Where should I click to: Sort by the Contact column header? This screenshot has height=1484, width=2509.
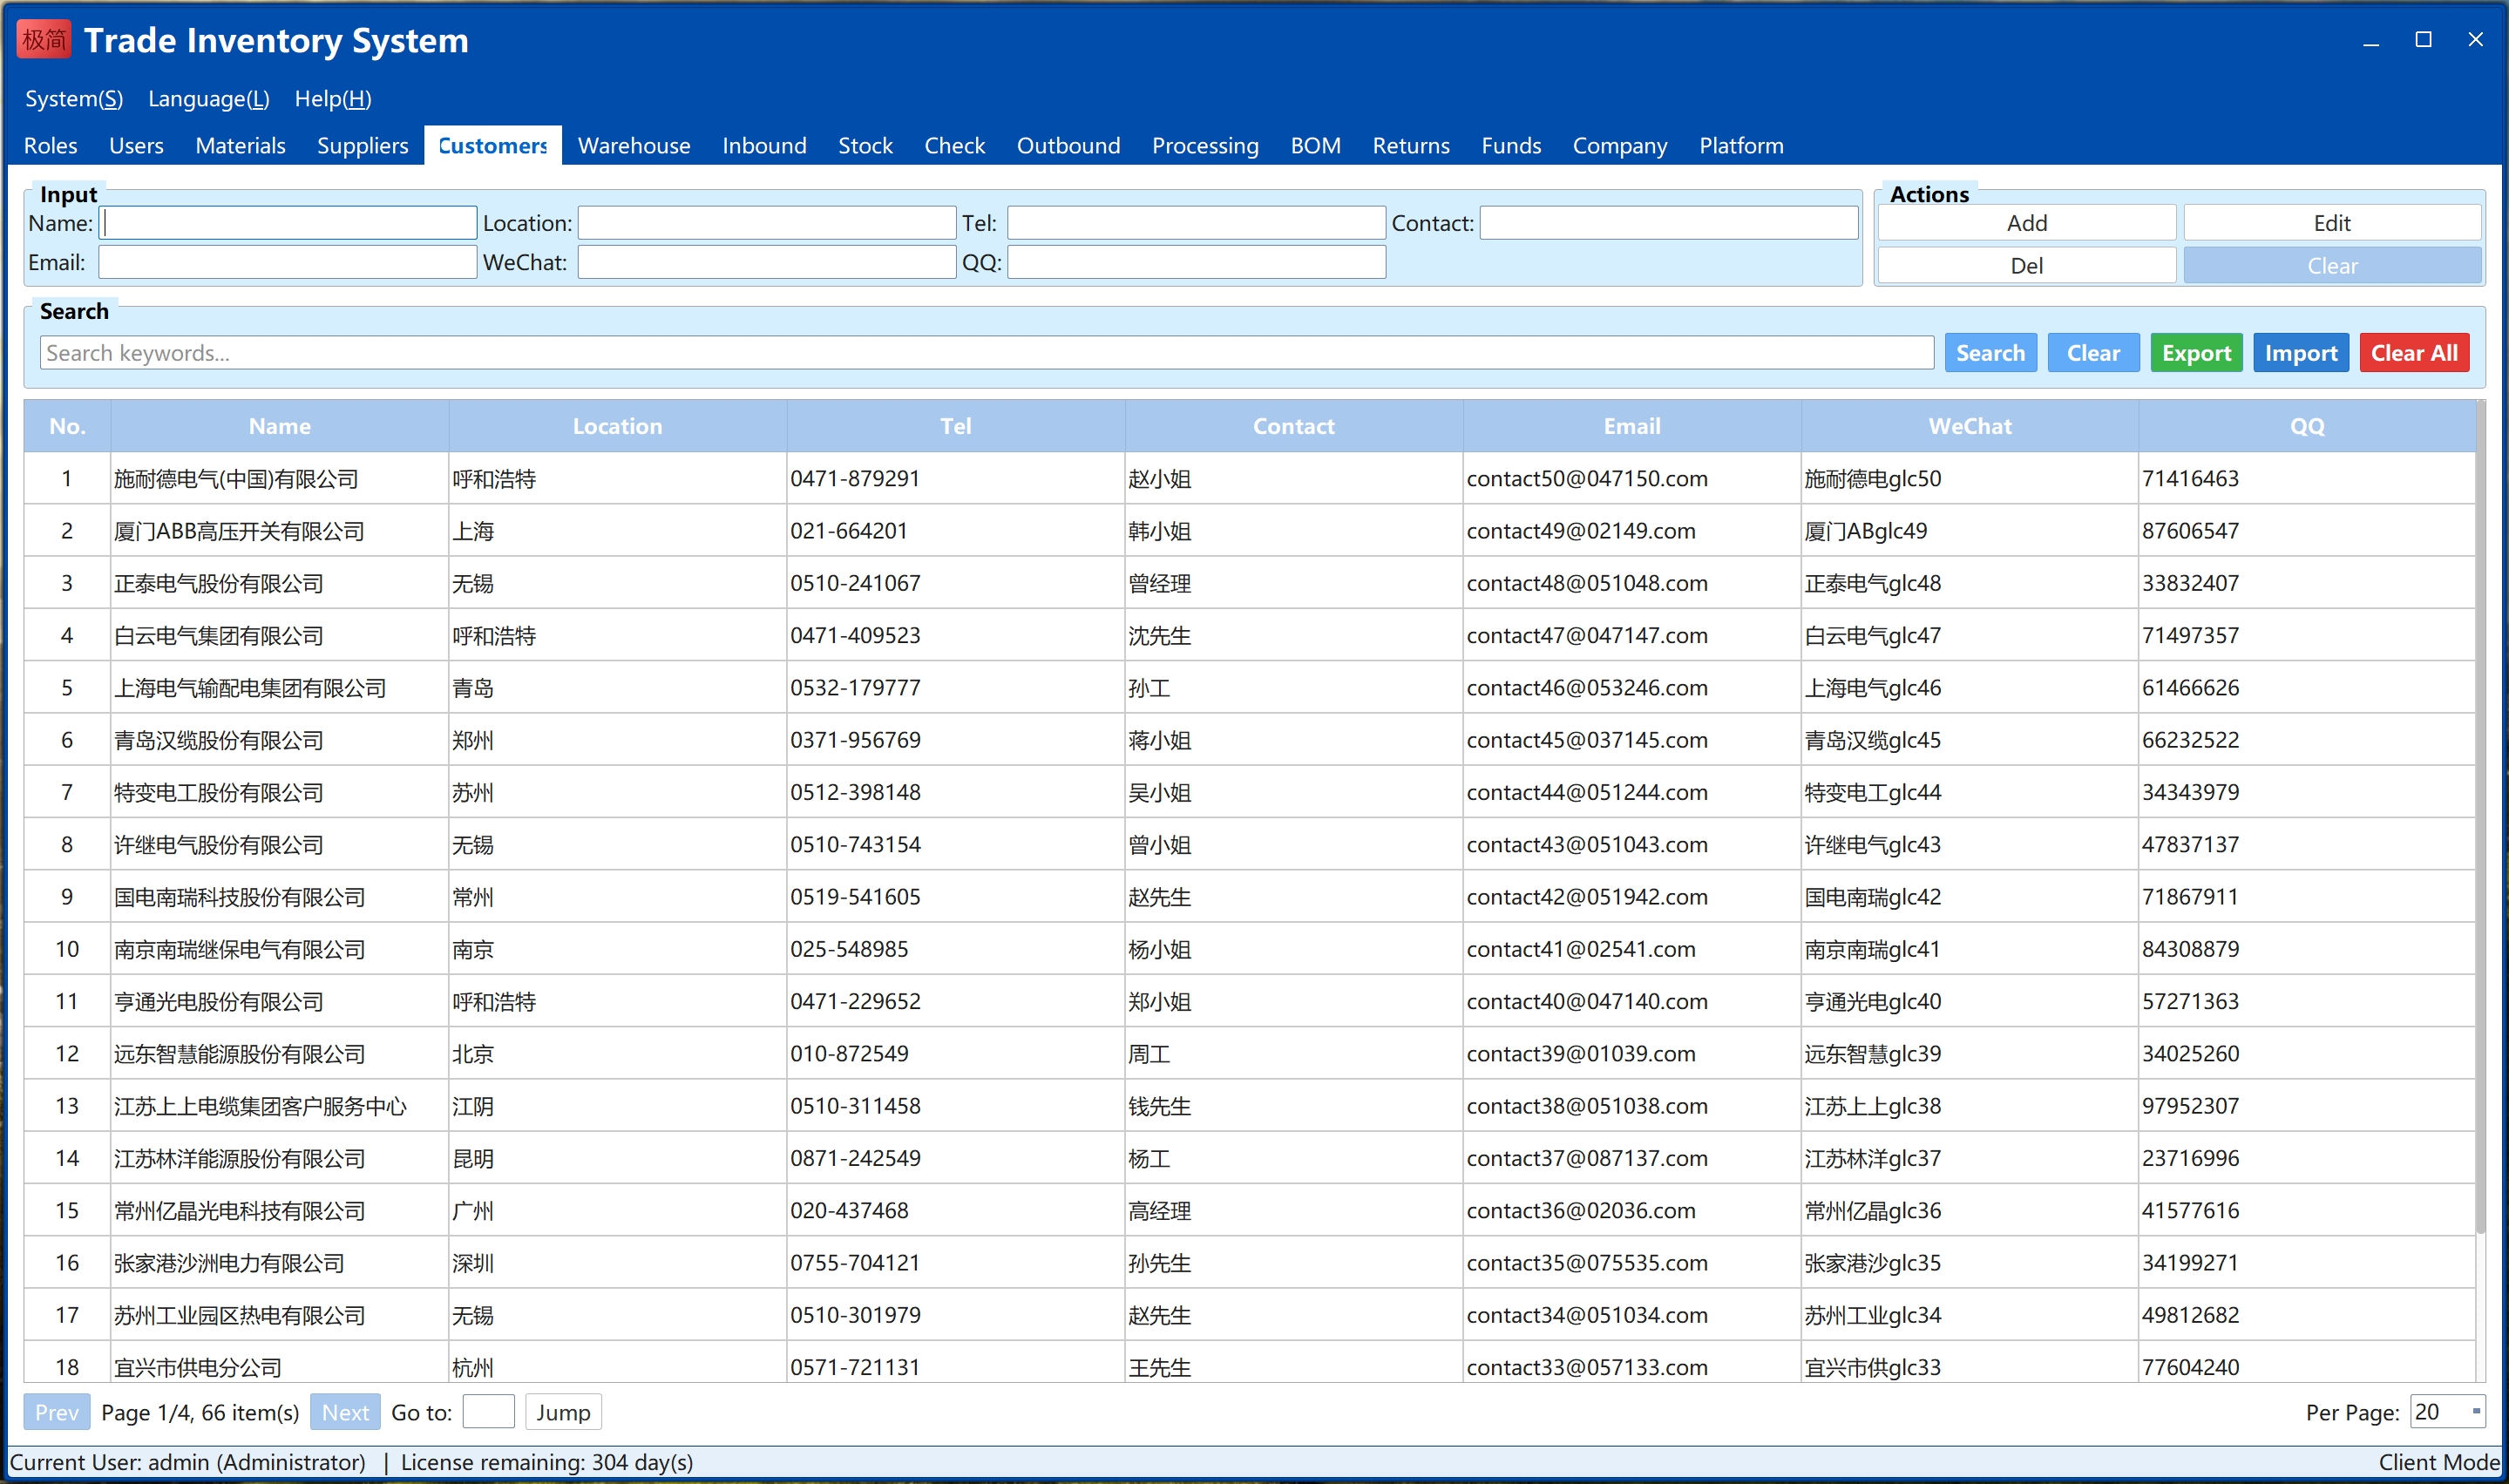[x=1294, y=426]
